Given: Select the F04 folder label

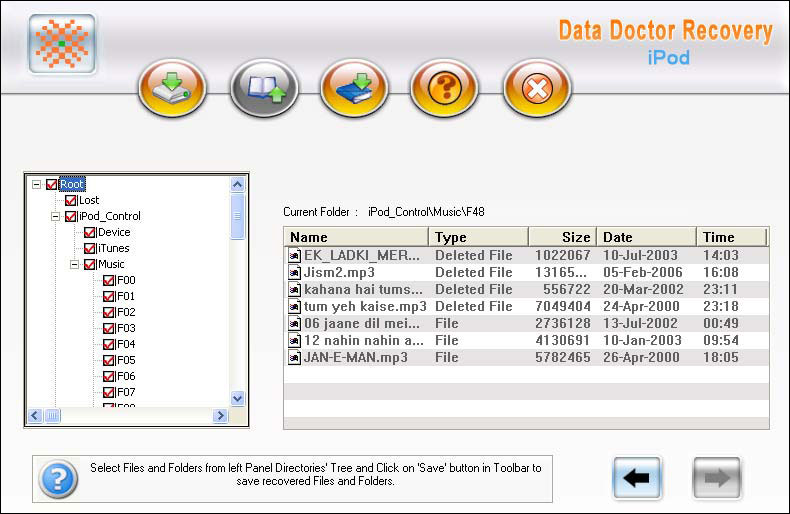Looking at the screenshot, I should click(126, 345).
